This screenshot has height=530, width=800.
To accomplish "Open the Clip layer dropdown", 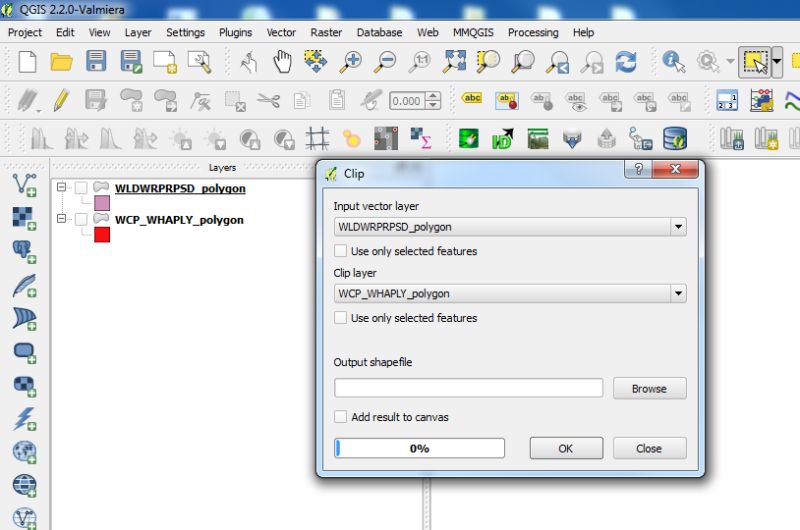I will click(x=678, y=293).
